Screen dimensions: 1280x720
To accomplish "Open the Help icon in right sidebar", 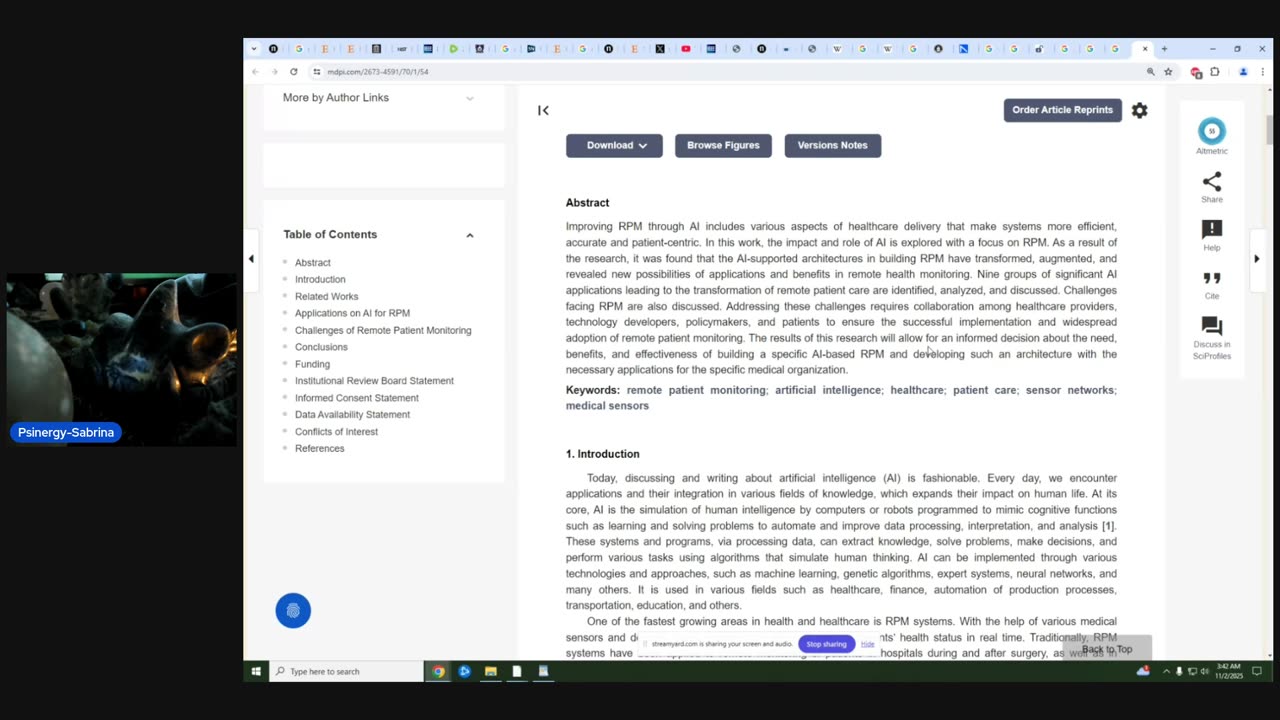I will pyautogui.click(x=1211, y=230).
